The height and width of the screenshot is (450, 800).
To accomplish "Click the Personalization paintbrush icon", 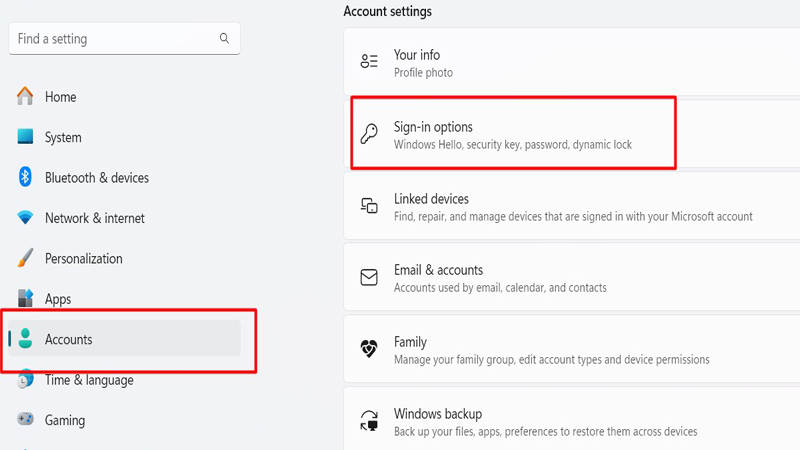I will tap(25, 258).
